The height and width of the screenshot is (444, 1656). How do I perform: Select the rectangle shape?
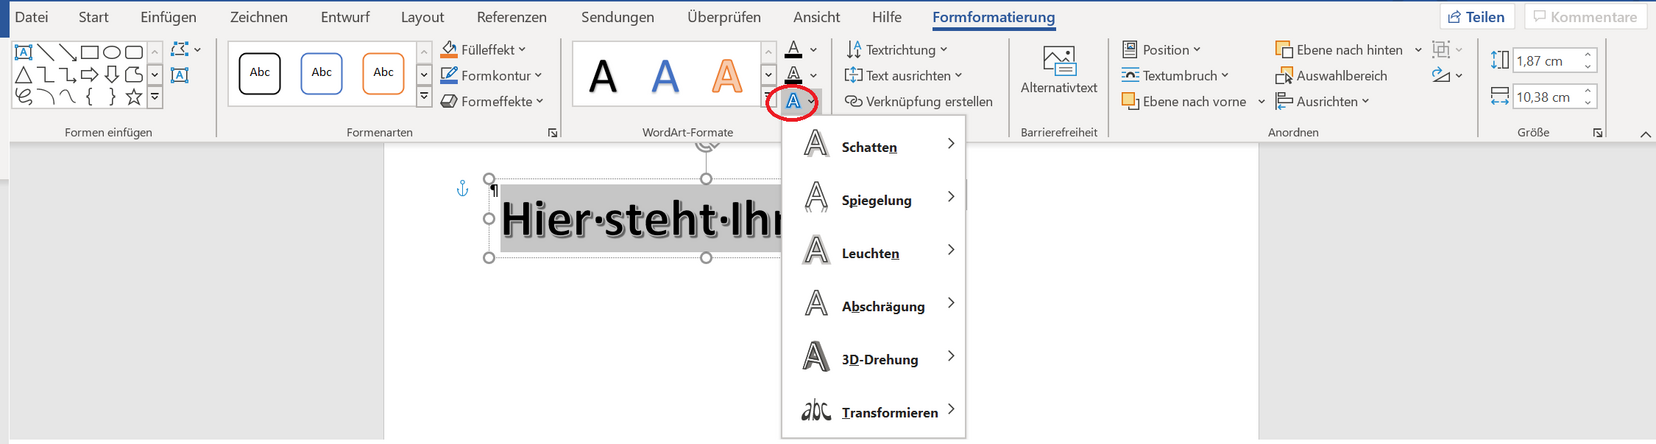coord(89,52)
